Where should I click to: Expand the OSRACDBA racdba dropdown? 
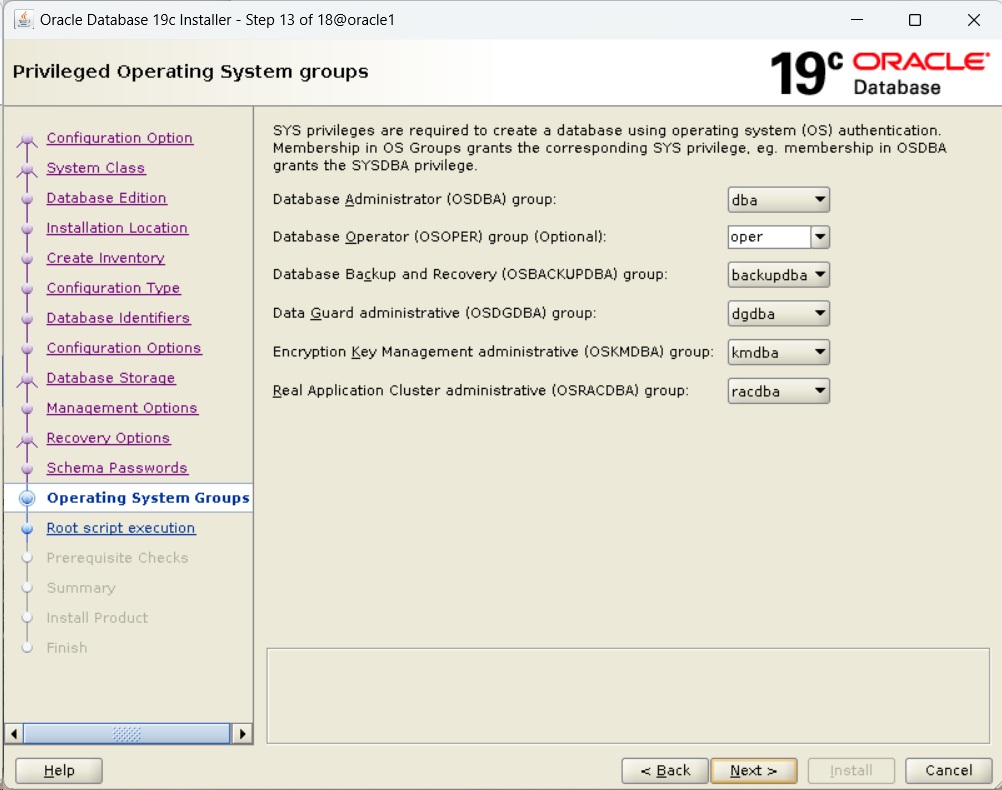pyautogui.click(x=779, y=390)
